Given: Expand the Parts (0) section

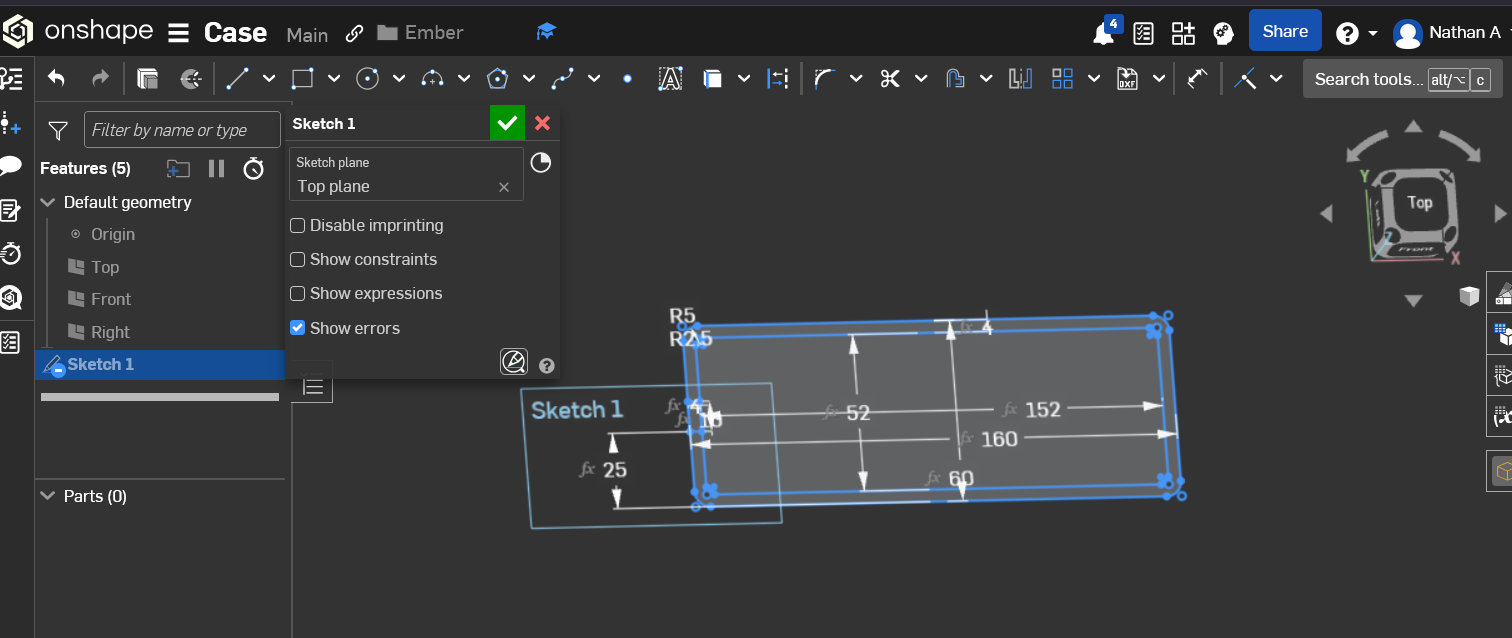Looking at the screenshot, I should 47,496.
